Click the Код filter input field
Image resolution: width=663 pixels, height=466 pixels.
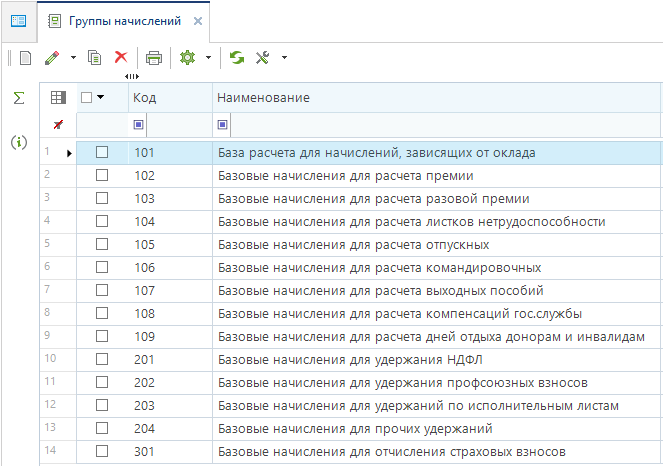[x=179, y=125]
